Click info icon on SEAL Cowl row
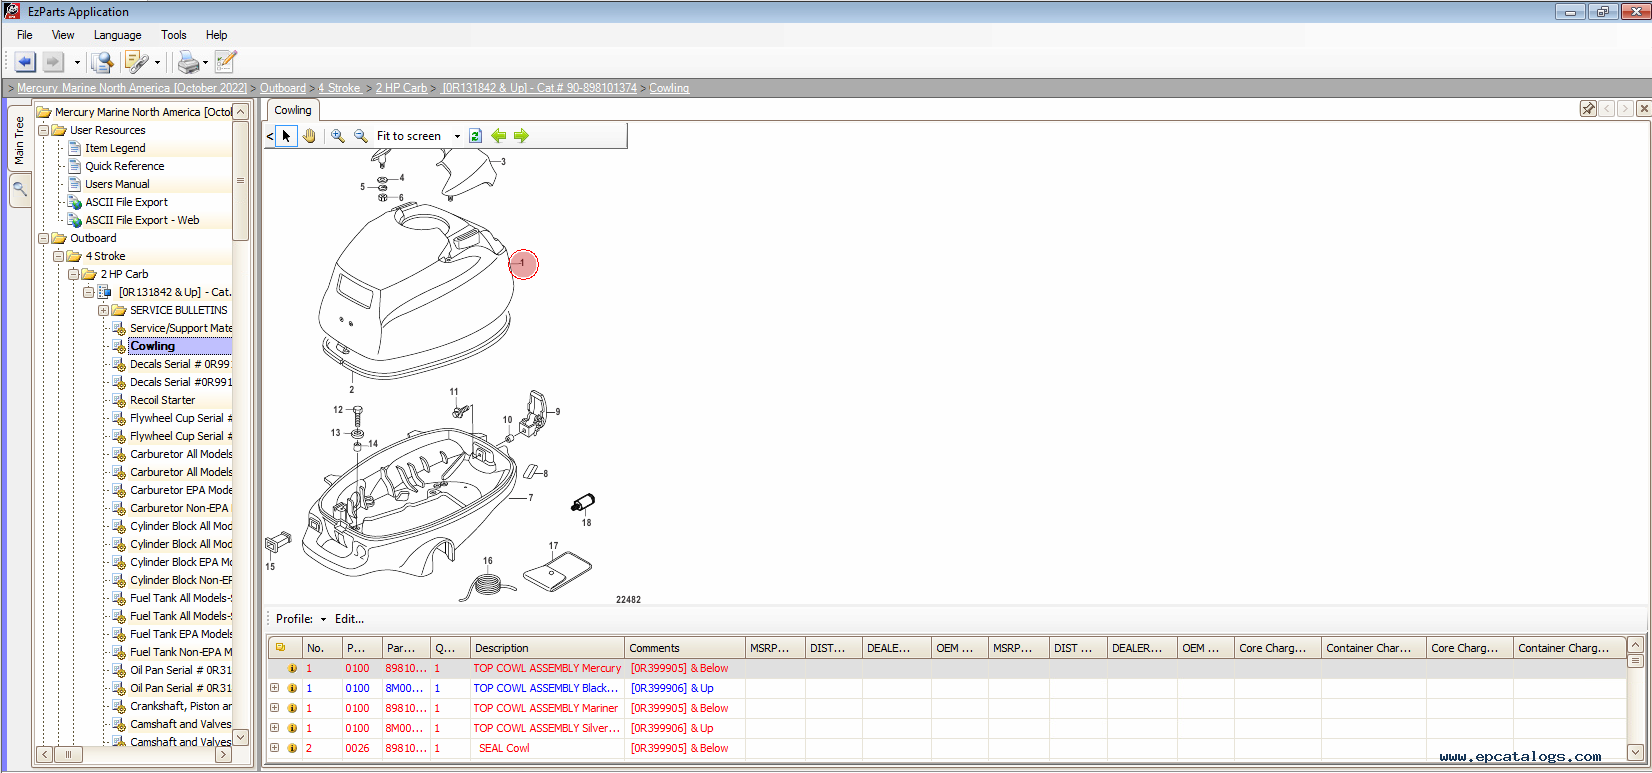The image size is (1652, 773). pos(293,748)
